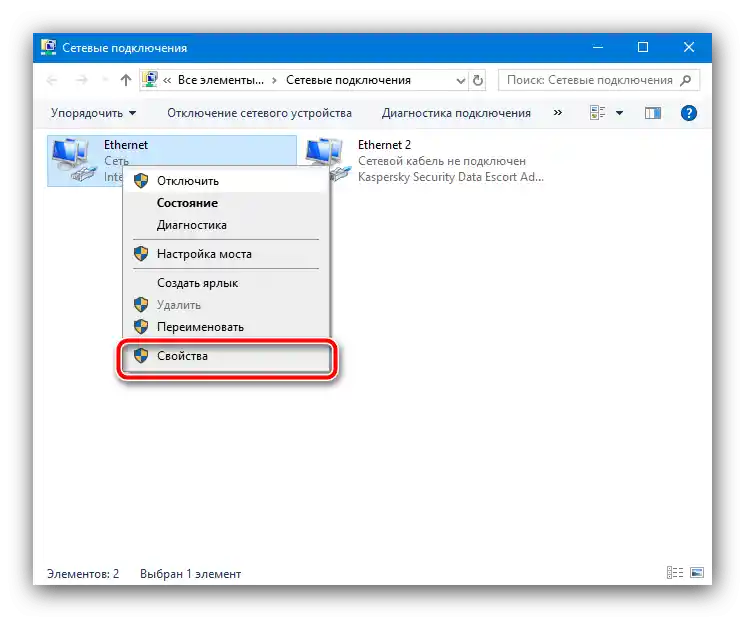
Task: Show more toolbar commands with the chevron
Action: (558, 113)
